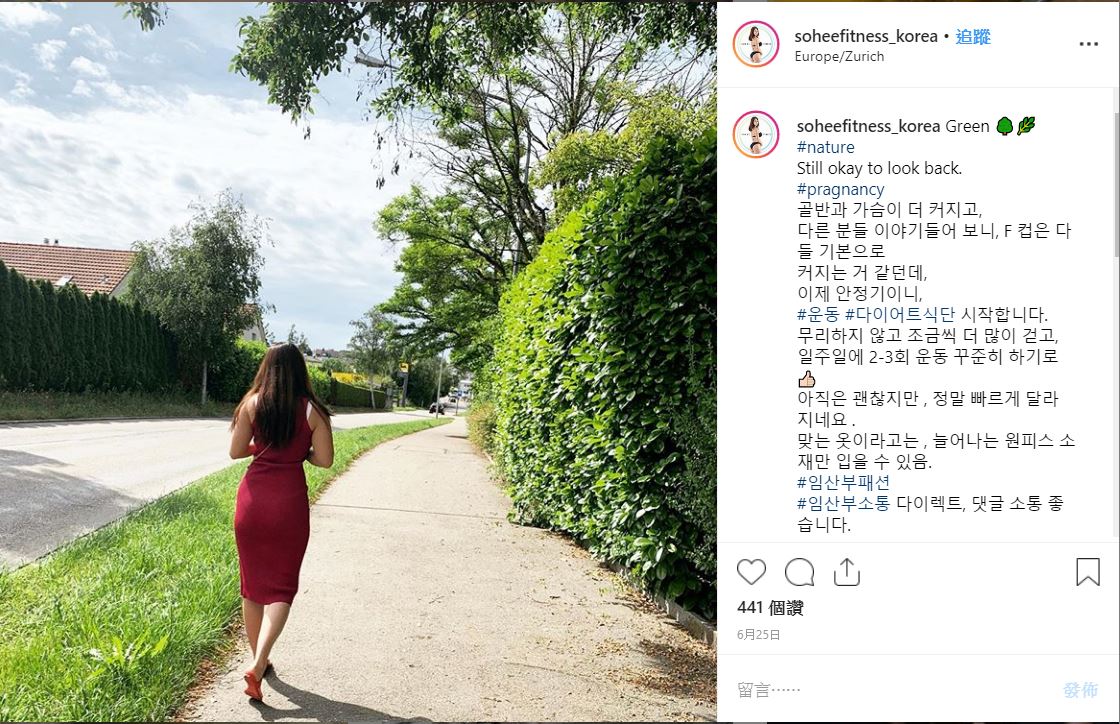This screenshot has width=1120, height=724.
Task: Click the 6月25日 post date
Action: tap(759, 634)
